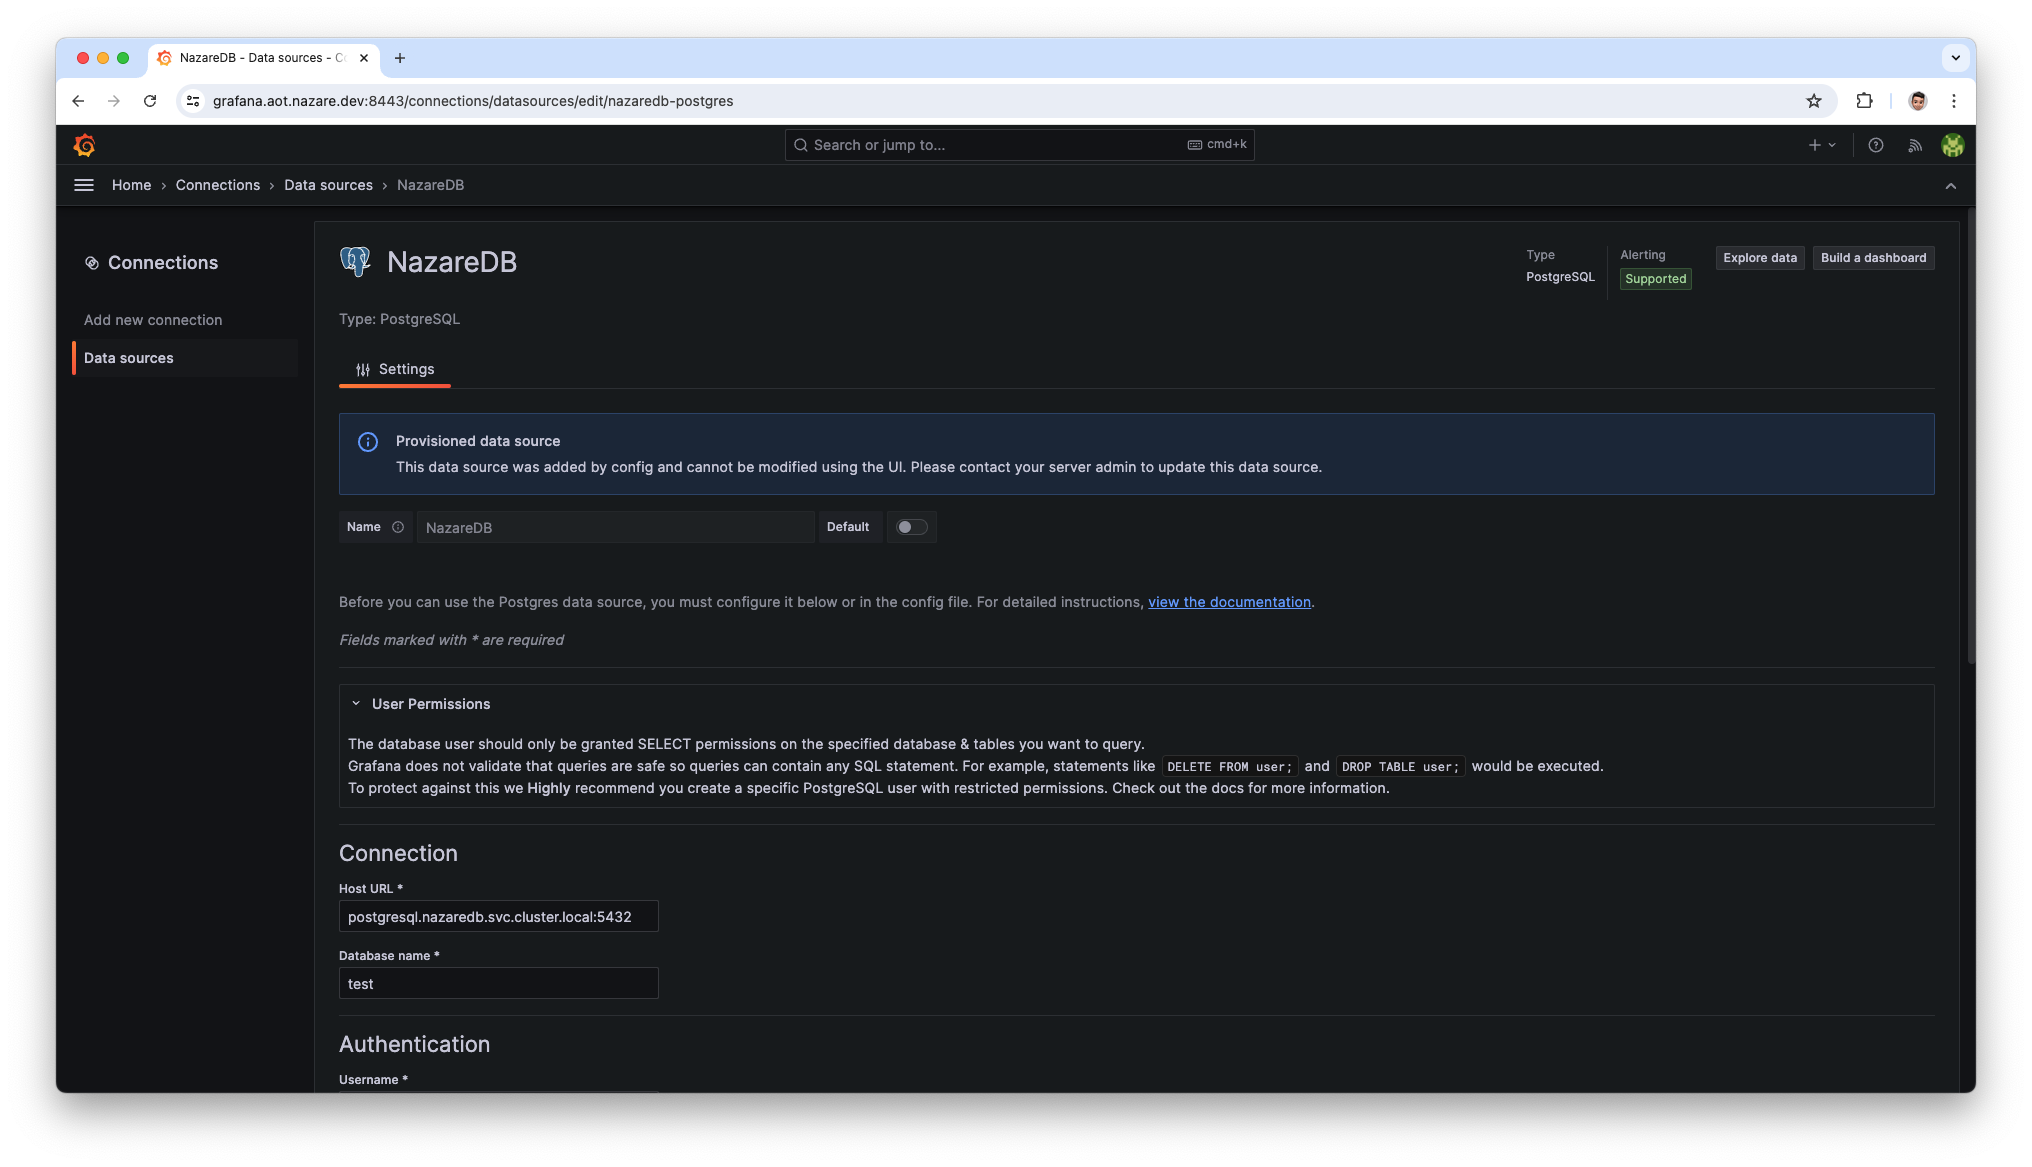Screen dimensions: 2032x1167
Task: Go to Data sources breadcrumb
Action: pyautogui.click(x=328, y=185)
